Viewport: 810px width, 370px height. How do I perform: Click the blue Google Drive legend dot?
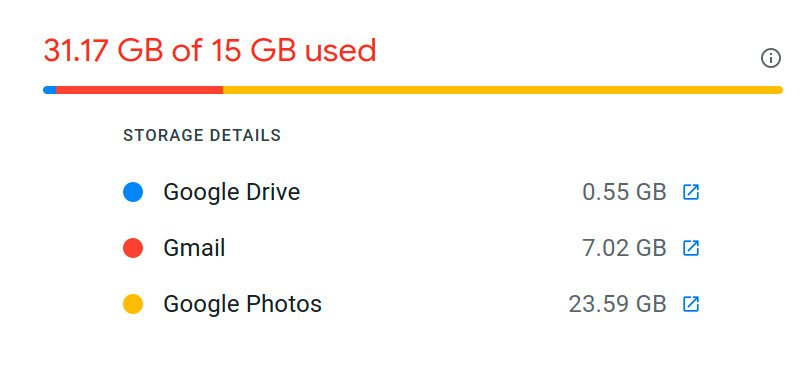point(133,192)
